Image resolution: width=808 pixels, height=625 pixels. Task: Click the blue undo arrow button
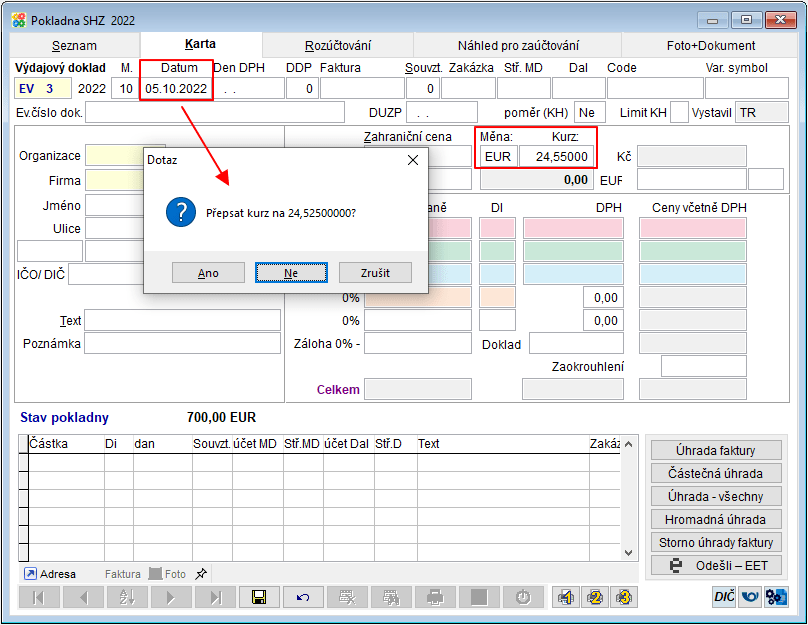(304, 597)
